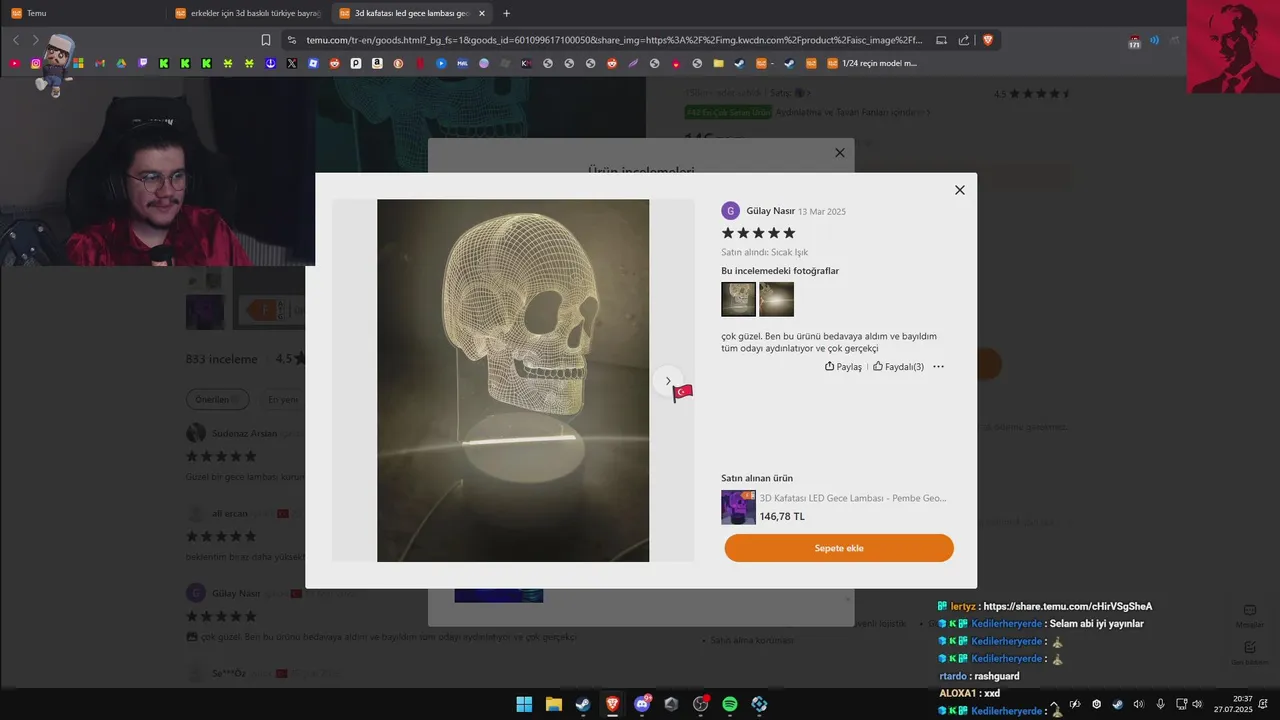This screenshot has height=720, width=1280.
Task: Open the purchased product thumbnail
Action: point(738,507)
